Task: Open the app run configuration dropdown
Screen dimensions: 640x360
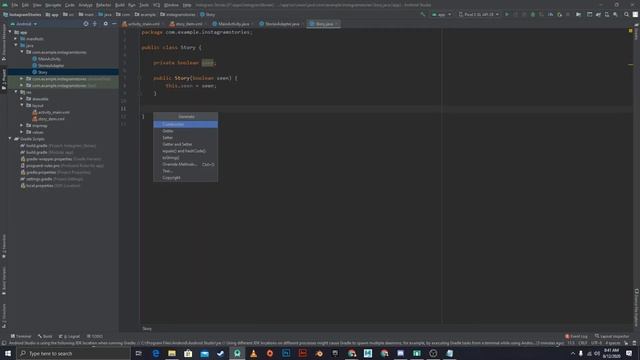Action: pyautogui.click(x=441, y=14)
